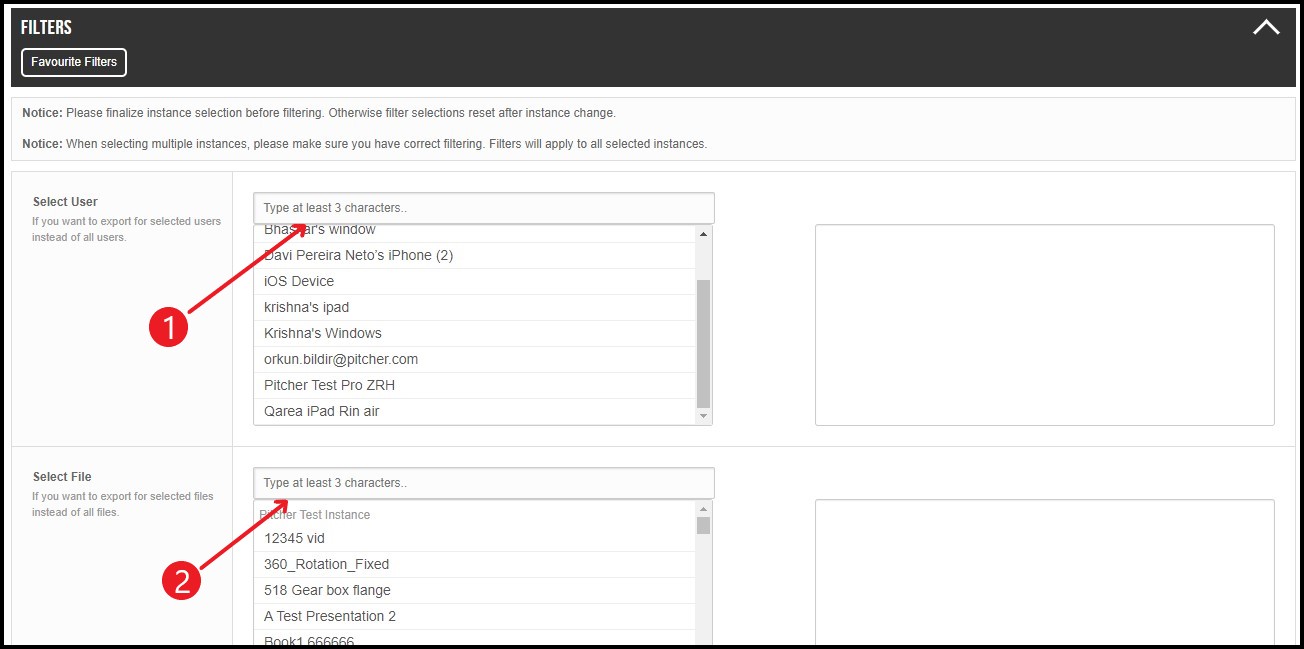Collapse the Filters panel with the chevron
This screenshot has height=649, width=1304.
pos(1265,28)
